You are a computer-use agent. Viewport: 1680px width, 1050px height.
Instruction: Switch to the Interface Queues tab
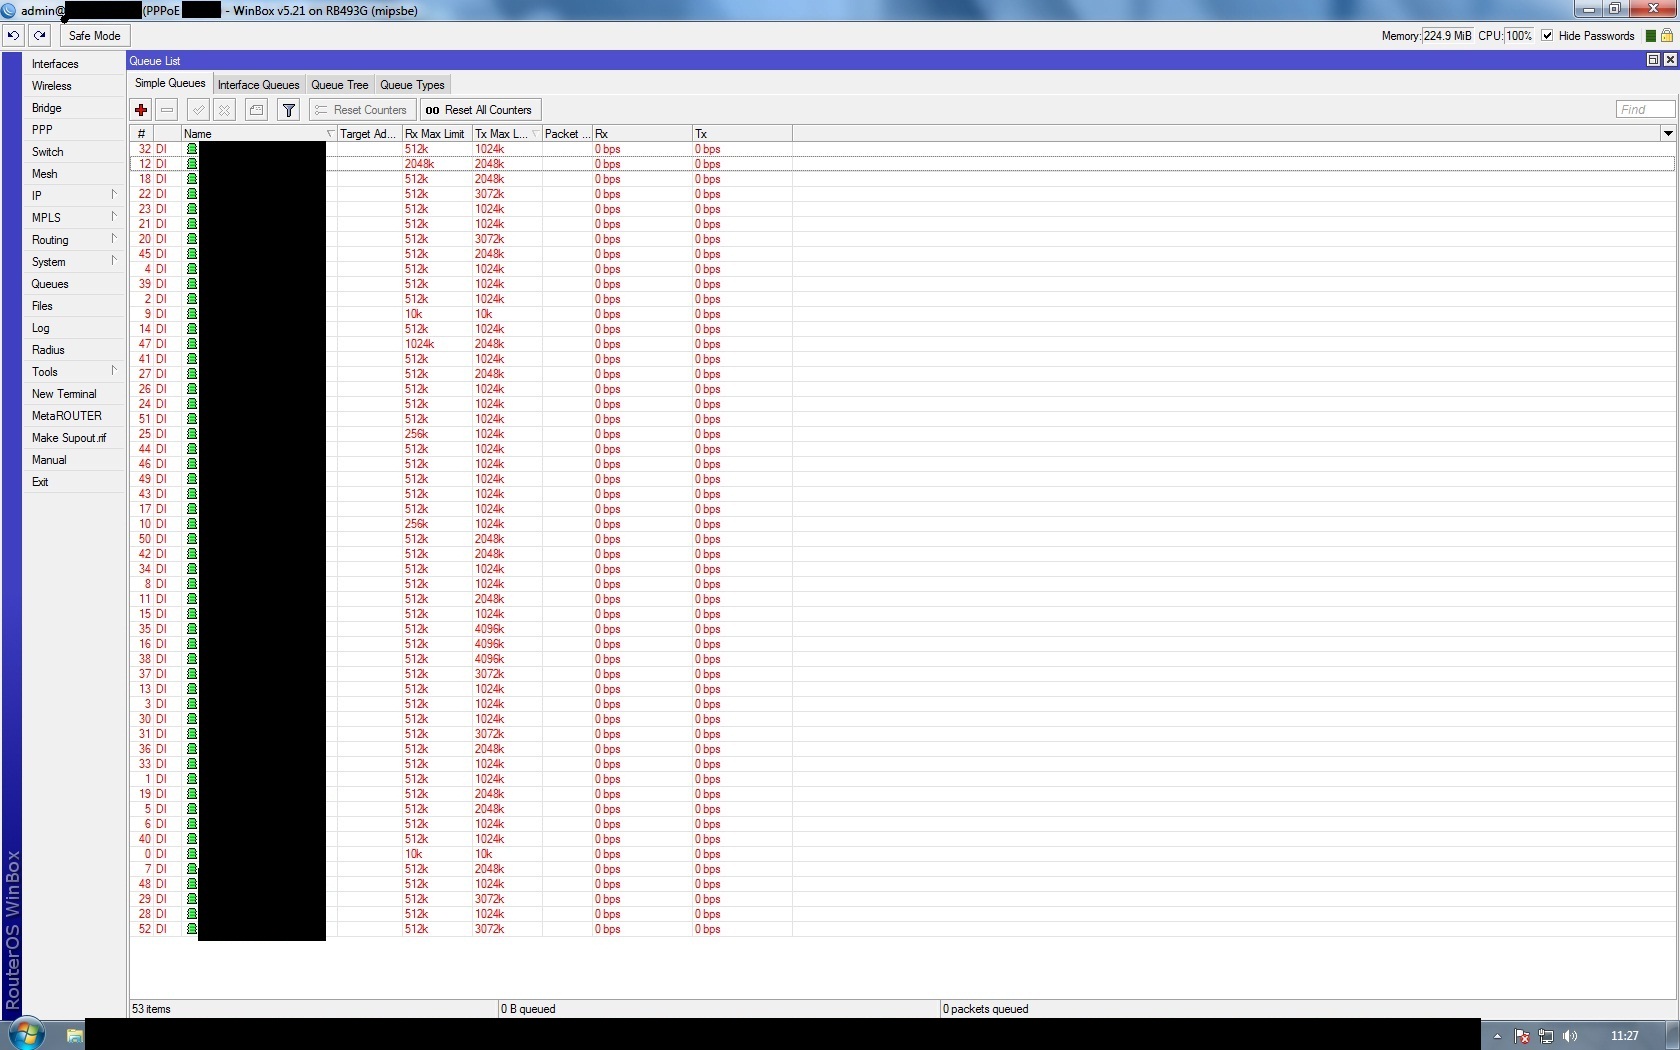pos(258,85)
